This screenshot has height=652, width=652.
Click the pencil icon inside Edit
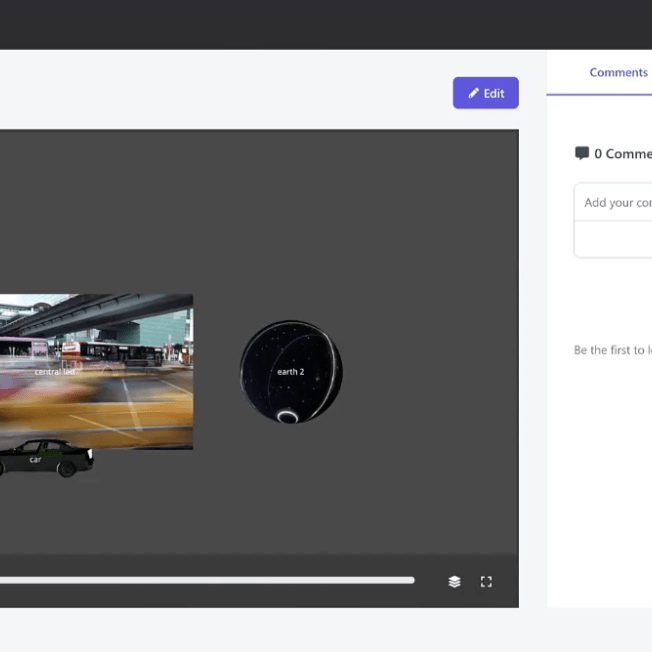473,93
